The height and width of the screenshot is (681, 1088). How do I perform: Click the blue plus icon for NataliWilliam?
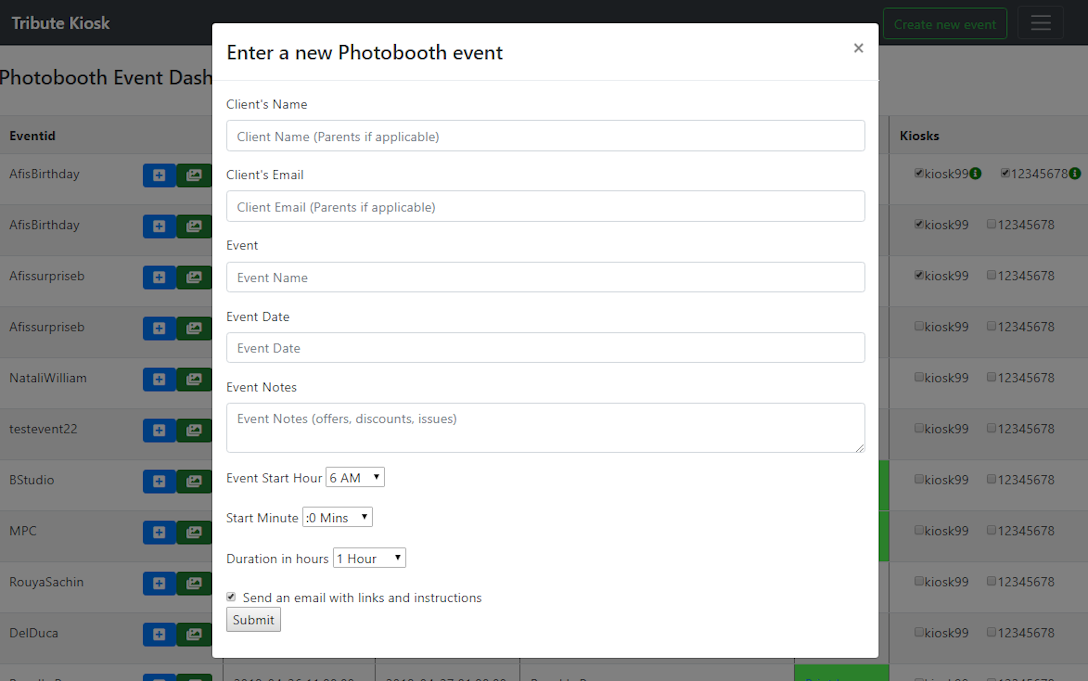[x=159, y=379]
